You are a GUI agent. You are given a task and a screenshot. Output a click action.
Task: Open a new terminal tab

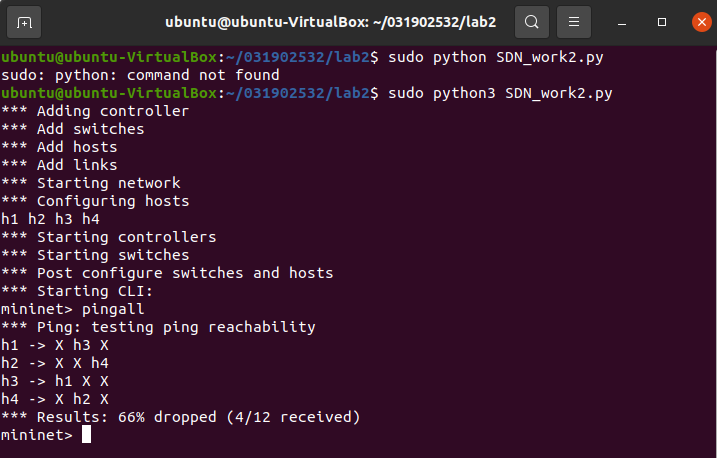point(24,21)
